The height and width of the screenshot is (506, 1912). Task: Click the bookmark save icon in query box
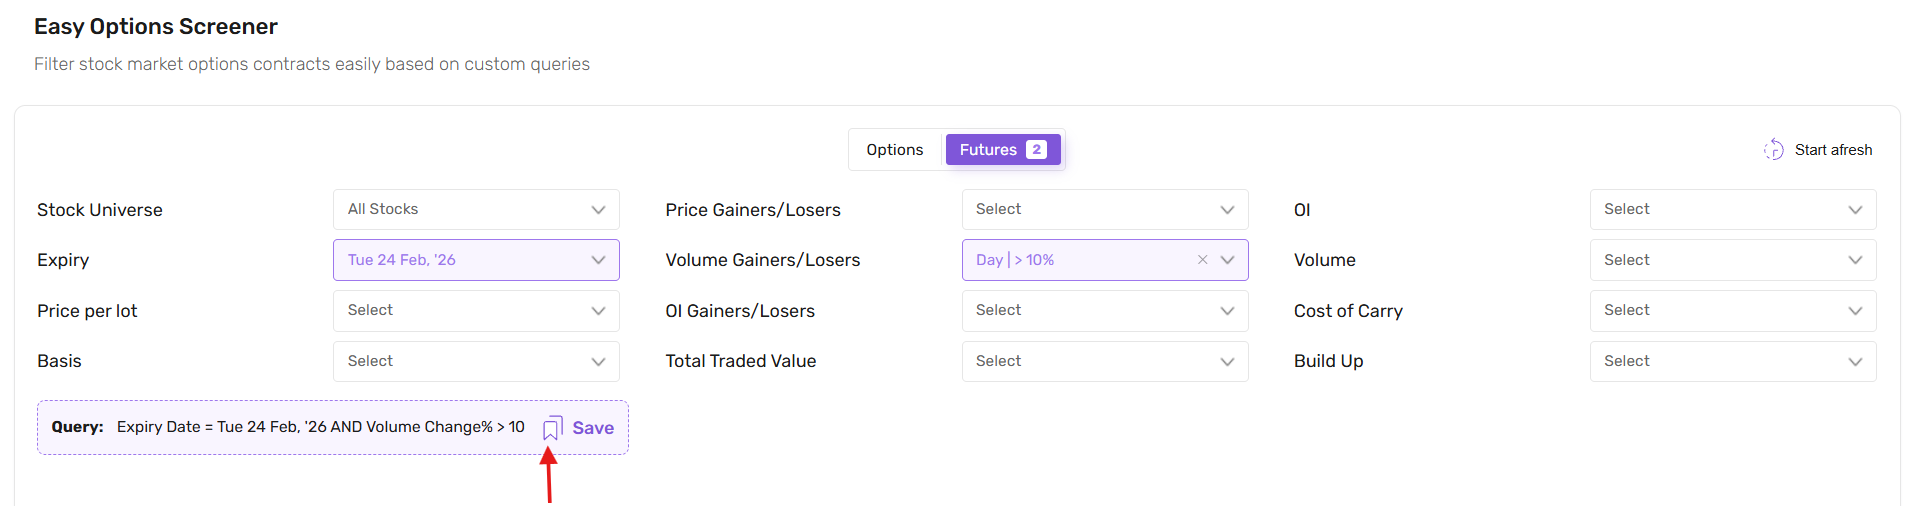[552, 428]
